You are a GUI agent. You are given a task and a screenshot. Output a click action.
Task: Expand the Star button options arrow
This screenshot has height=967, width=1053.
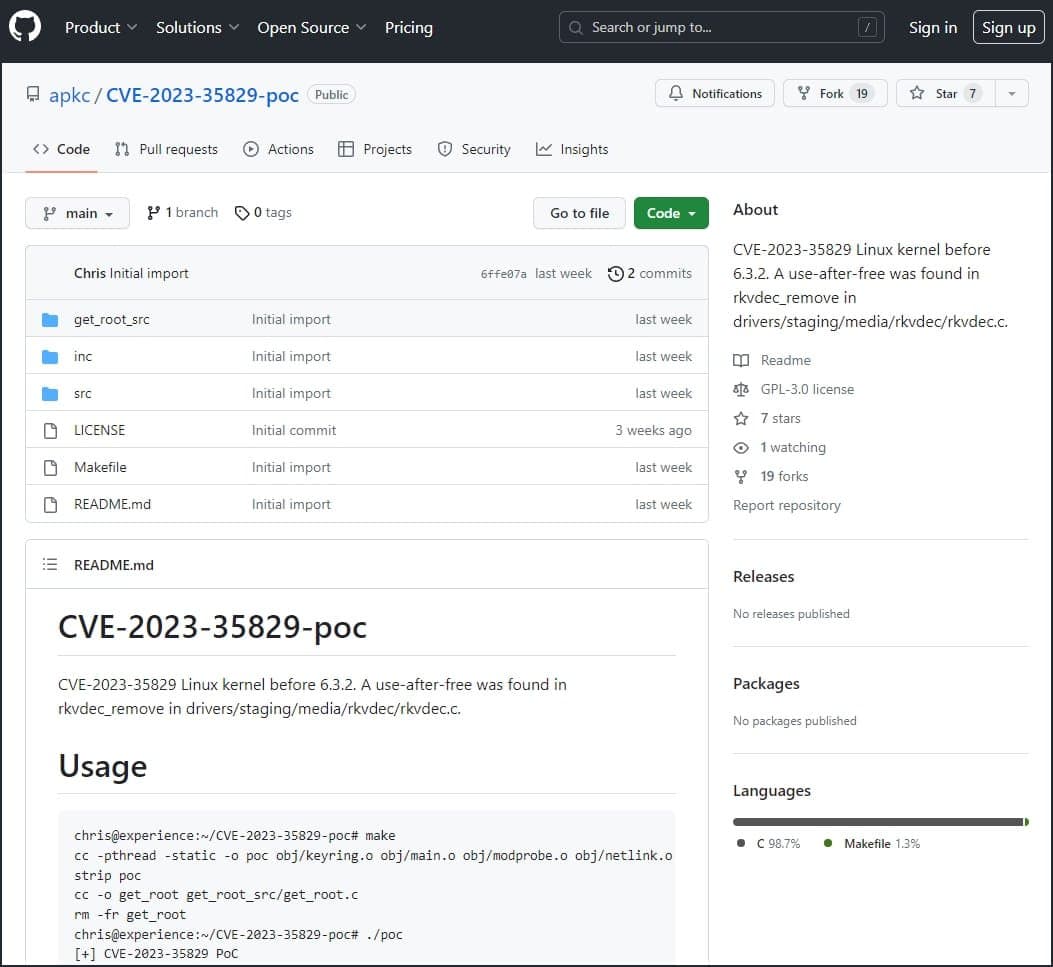tap(1011, 93)
